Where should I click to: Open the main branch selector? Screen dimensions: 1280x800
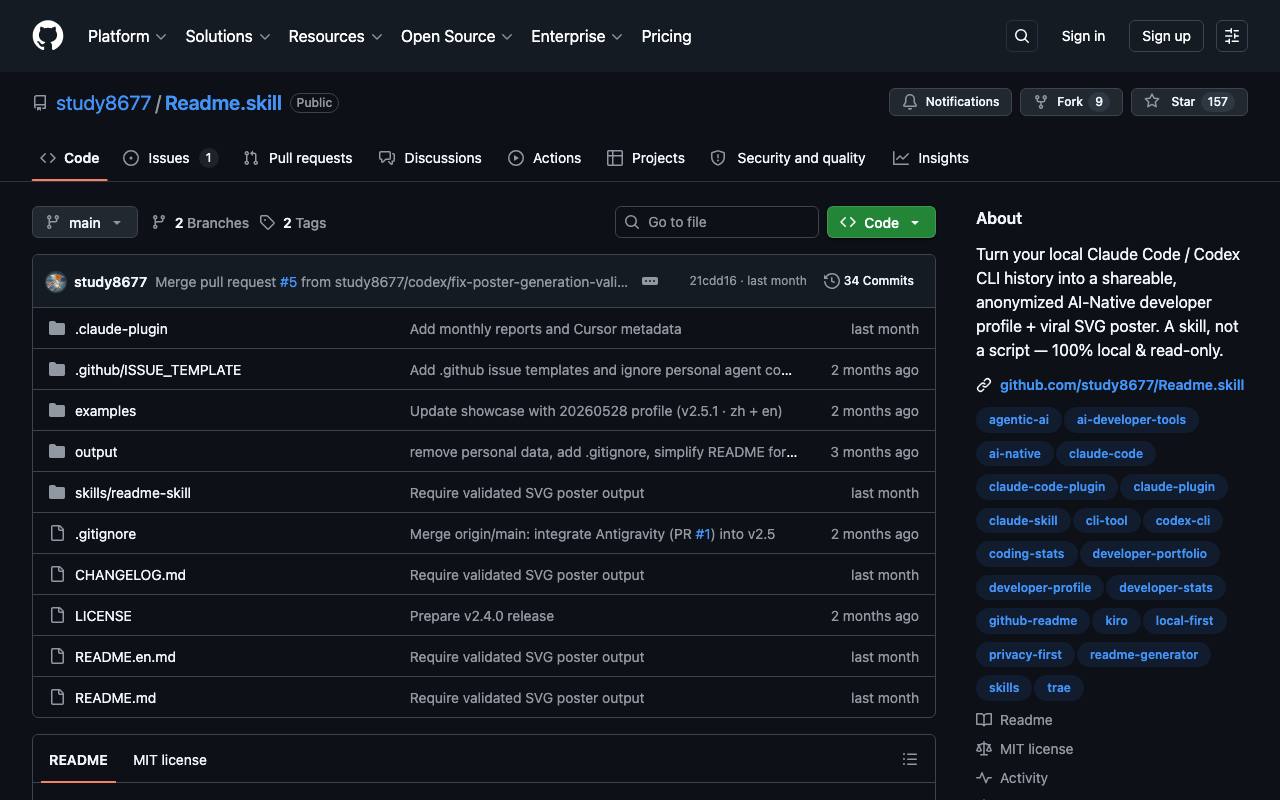pyautogui.click(x=84, y=222)
